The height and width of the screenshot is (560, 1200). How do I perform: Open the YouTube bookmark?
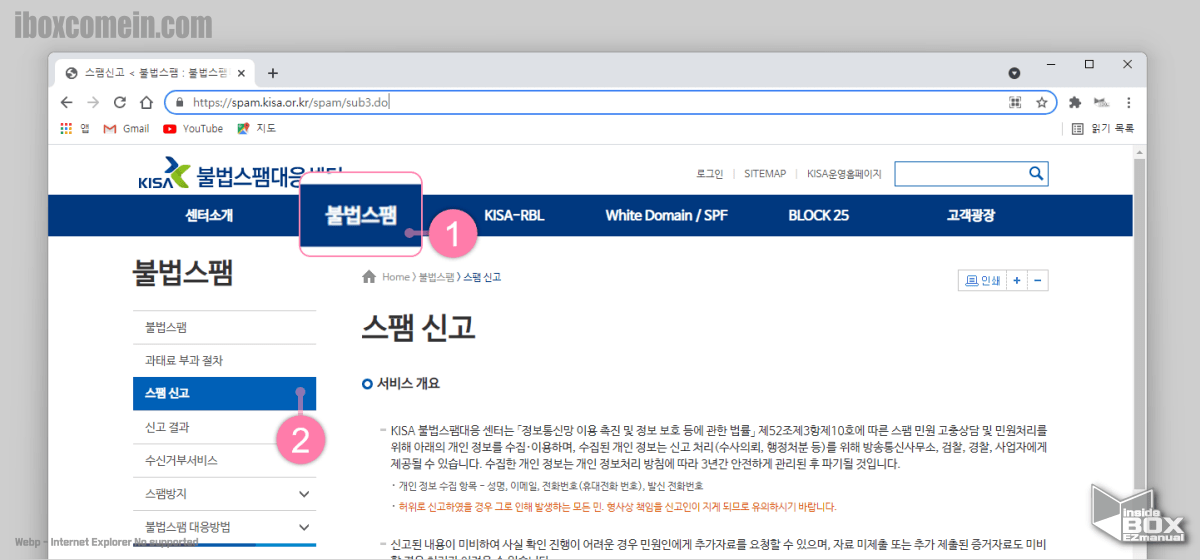point(193,128)
